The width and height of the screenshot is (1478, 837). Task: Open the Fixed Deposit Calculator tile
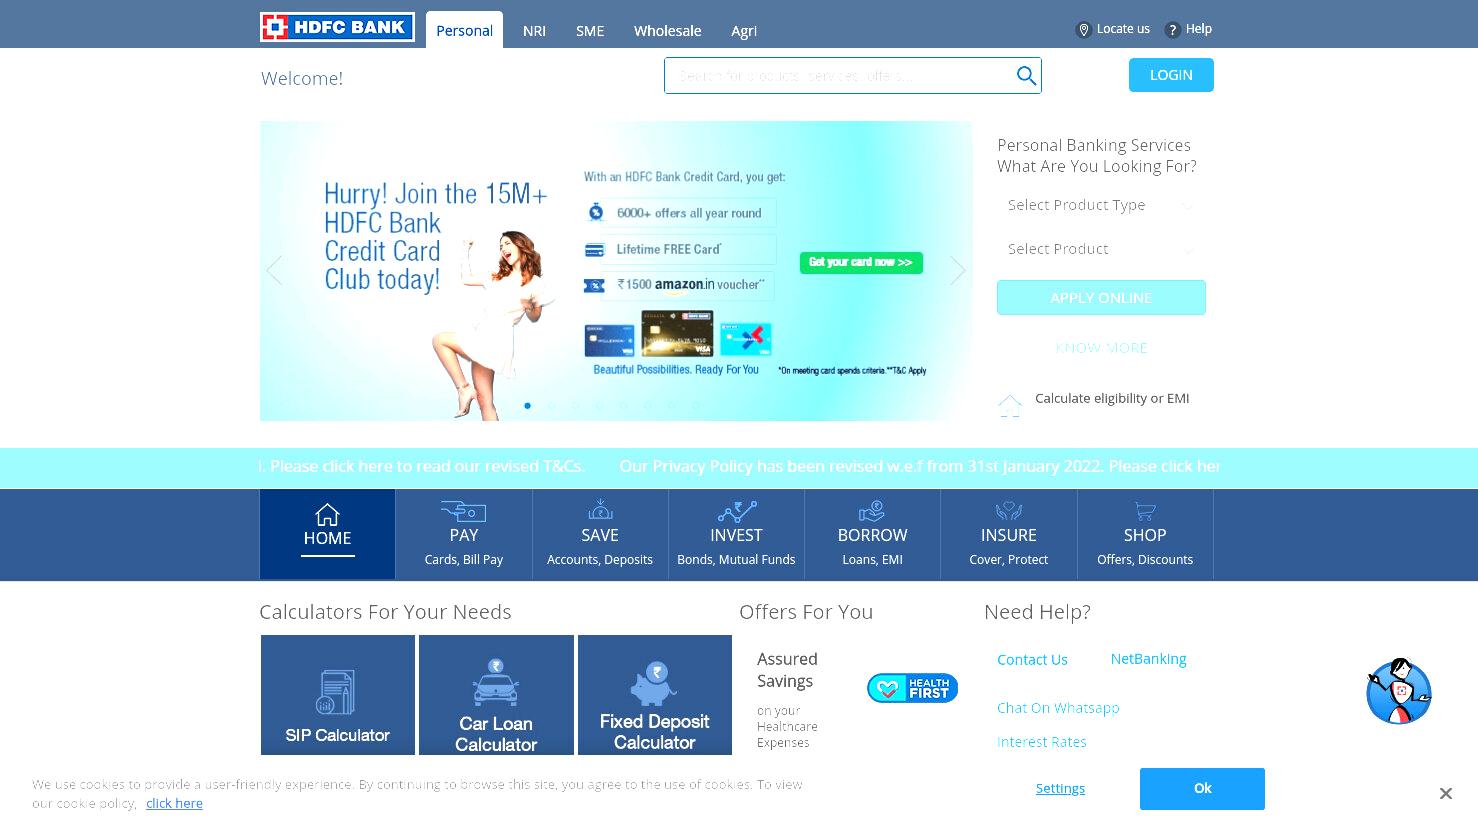[x=655, y=695]
